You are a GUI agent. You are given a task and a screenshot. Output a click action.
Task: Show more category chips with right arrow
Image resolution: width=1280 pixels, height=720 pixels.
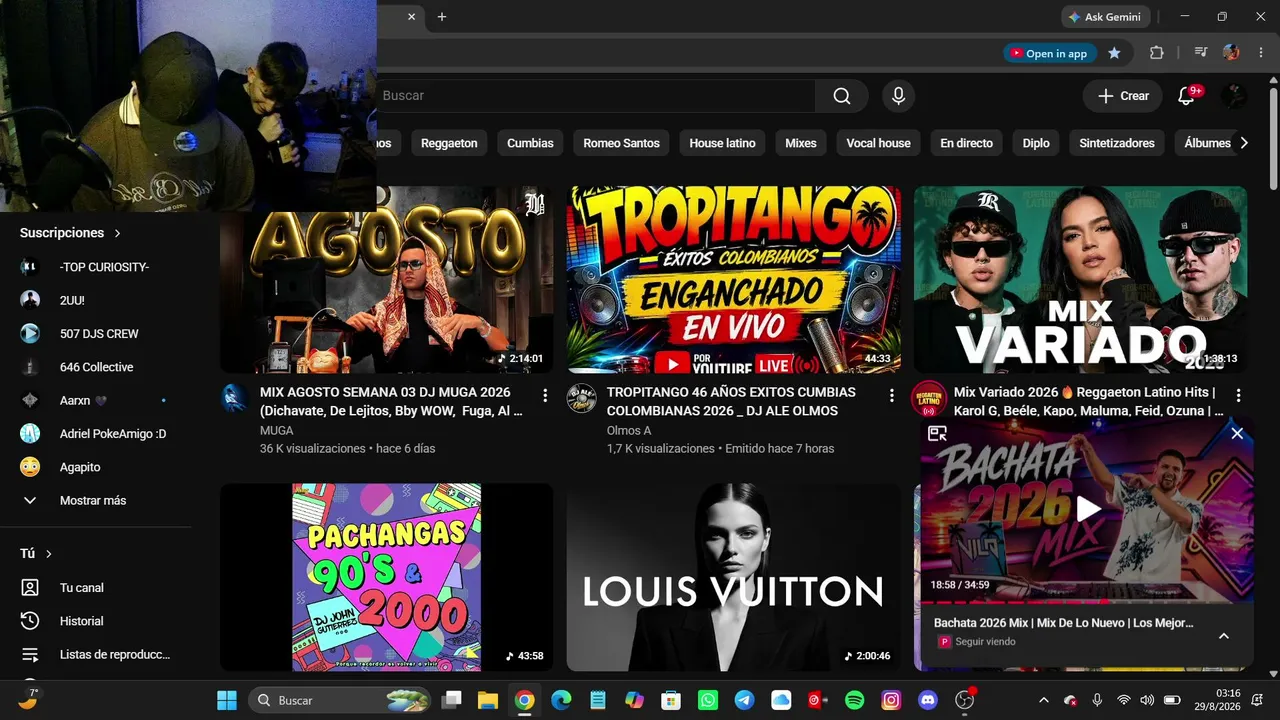(1244, 143)
